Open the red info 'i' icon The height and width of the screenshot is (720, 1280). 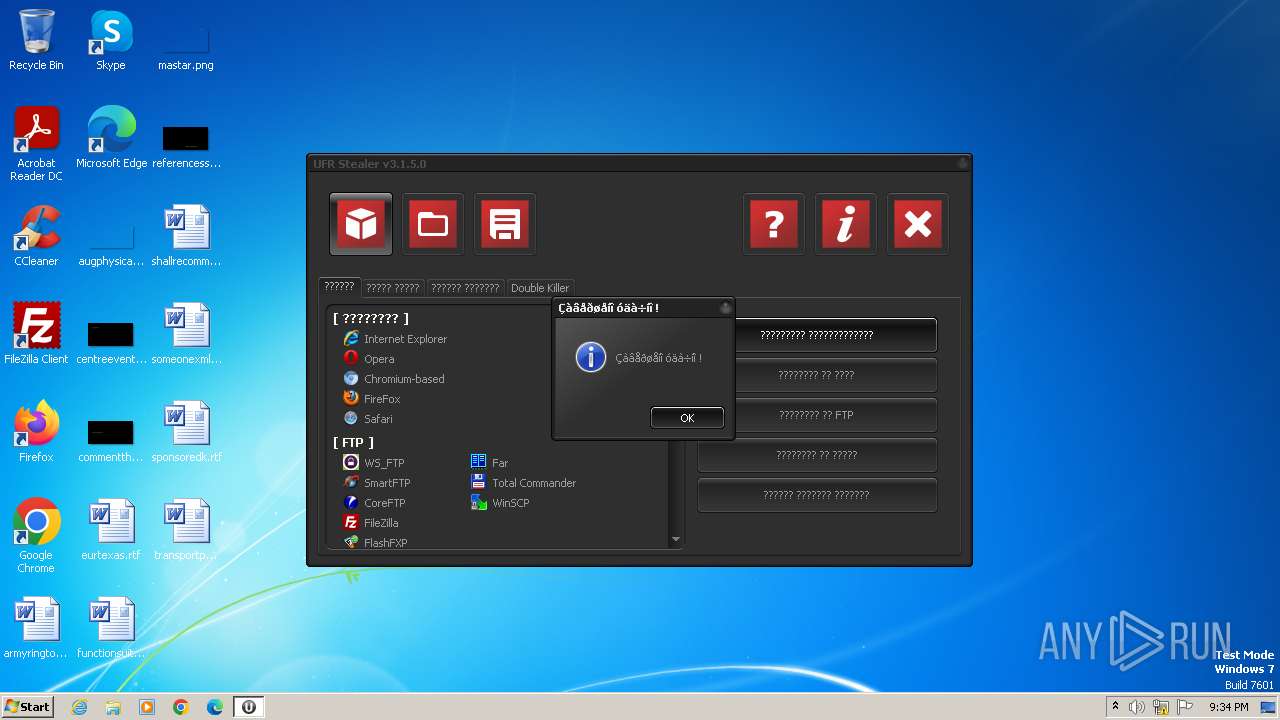click(846, 224)
